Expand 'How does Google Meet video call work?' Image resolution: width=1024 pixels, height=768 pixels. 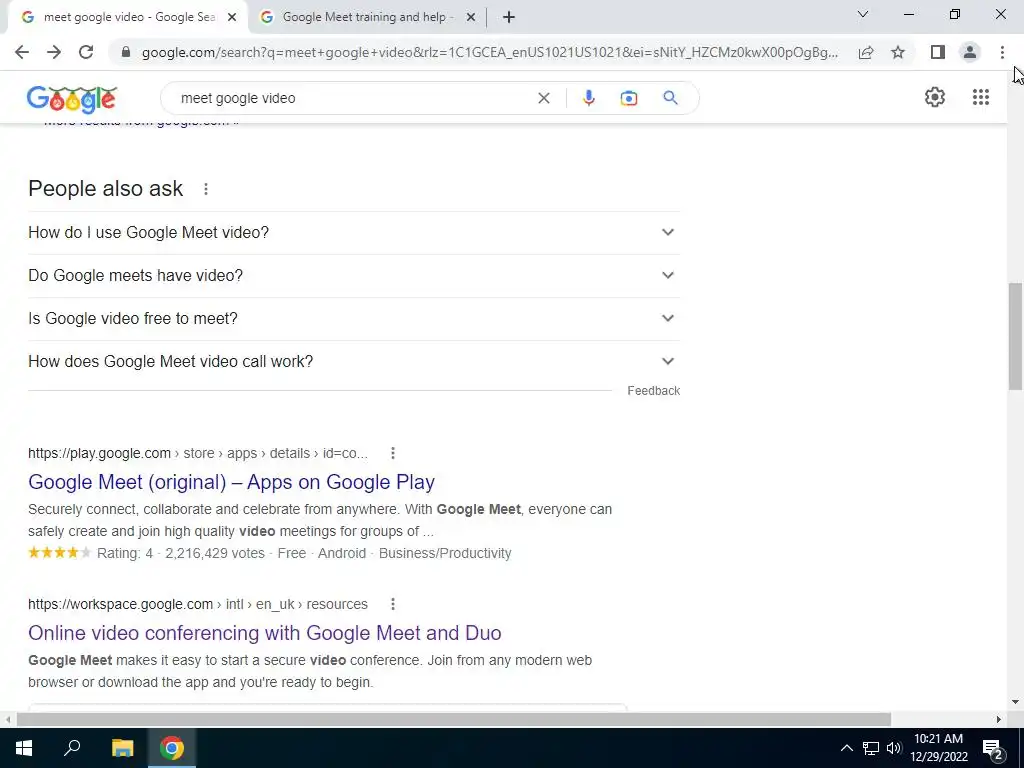pyautogui.click(x=354, y=362)
